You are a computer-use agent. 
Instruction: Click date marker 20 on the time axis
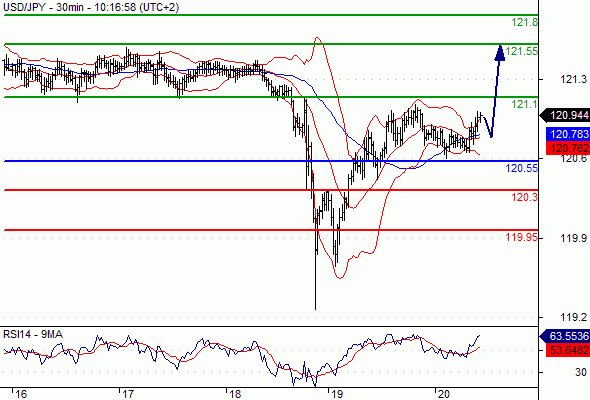(444, 394)
